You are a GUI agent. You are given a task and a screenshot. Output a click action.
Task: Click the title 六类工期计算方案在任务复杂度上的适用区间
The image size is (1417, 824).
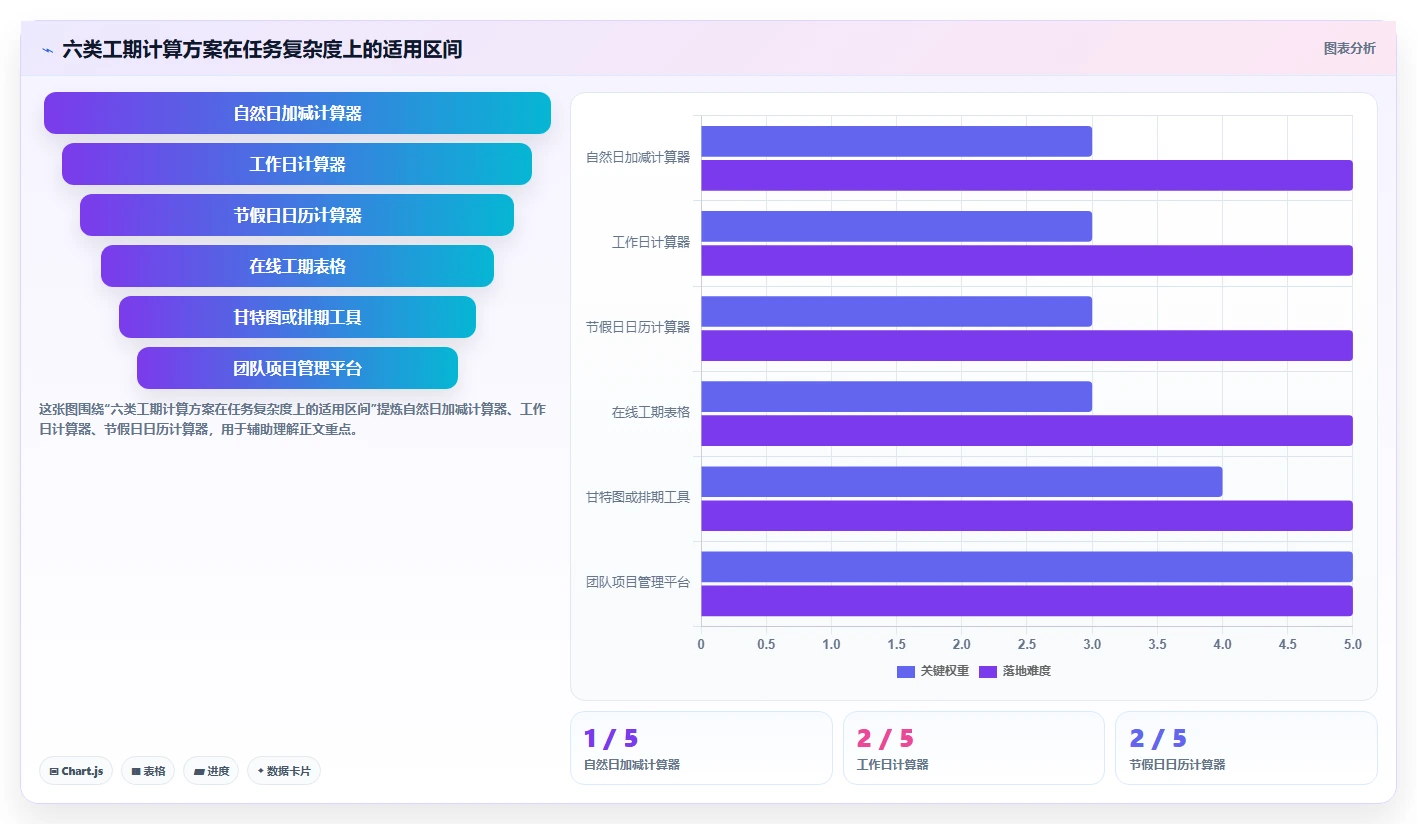[262, 49]
